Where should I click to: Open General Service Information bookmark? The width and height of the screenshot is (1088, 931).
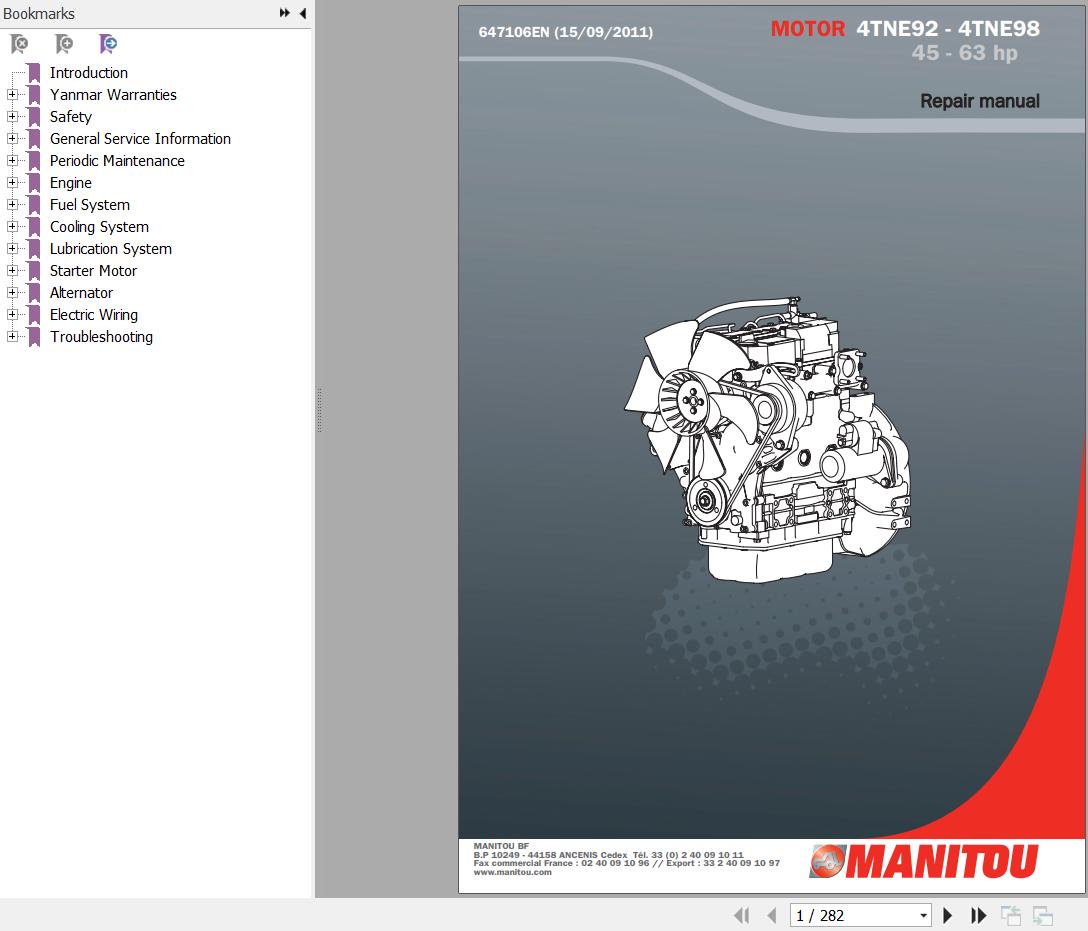140,139
